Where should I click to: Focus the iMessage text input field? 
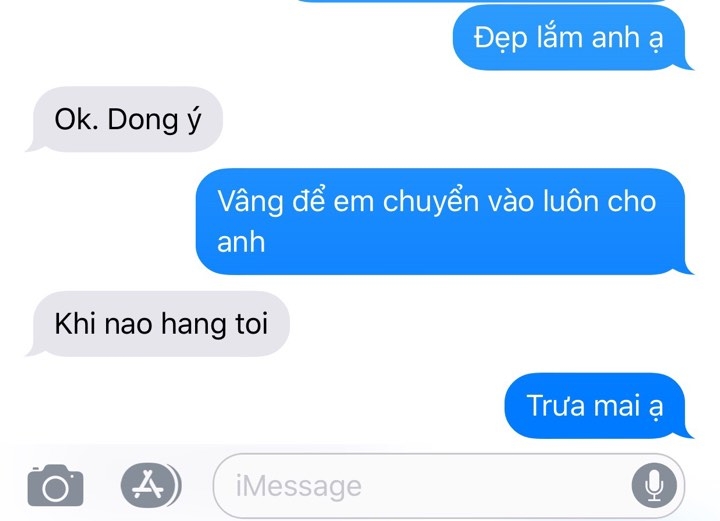(x=449, y=486)
